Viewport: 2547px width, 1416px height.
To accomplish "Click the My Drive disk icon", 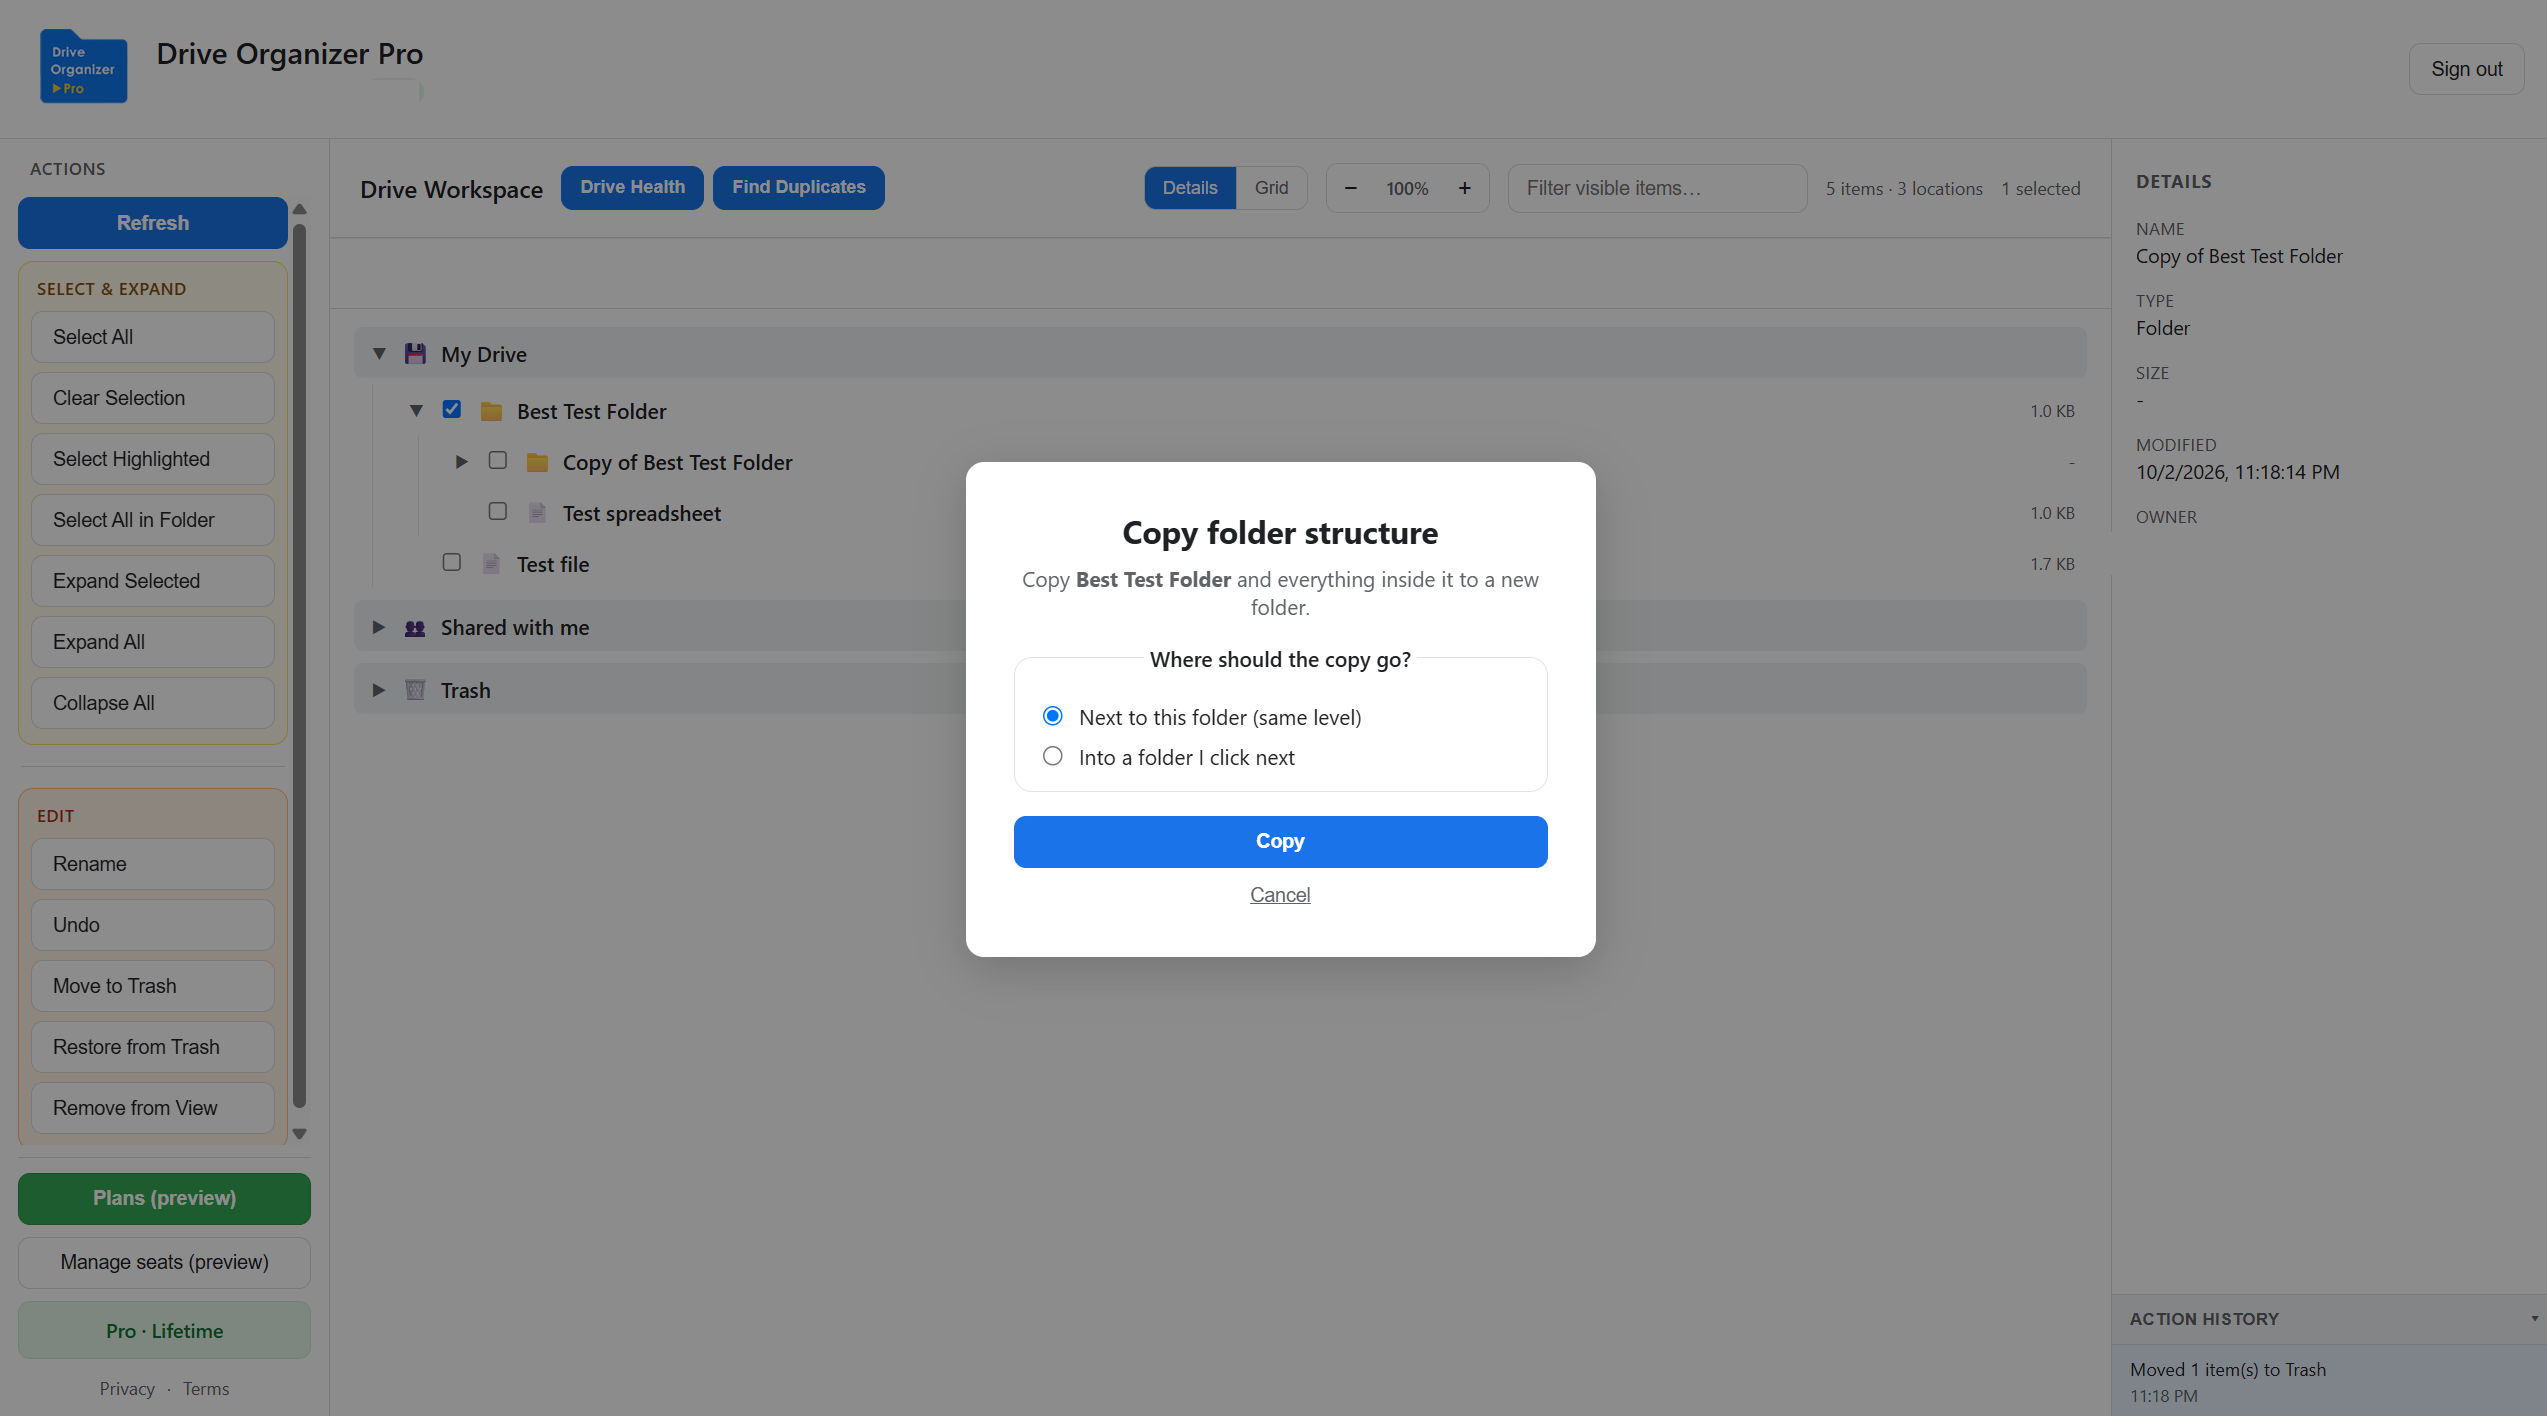I will pos(415,354).
